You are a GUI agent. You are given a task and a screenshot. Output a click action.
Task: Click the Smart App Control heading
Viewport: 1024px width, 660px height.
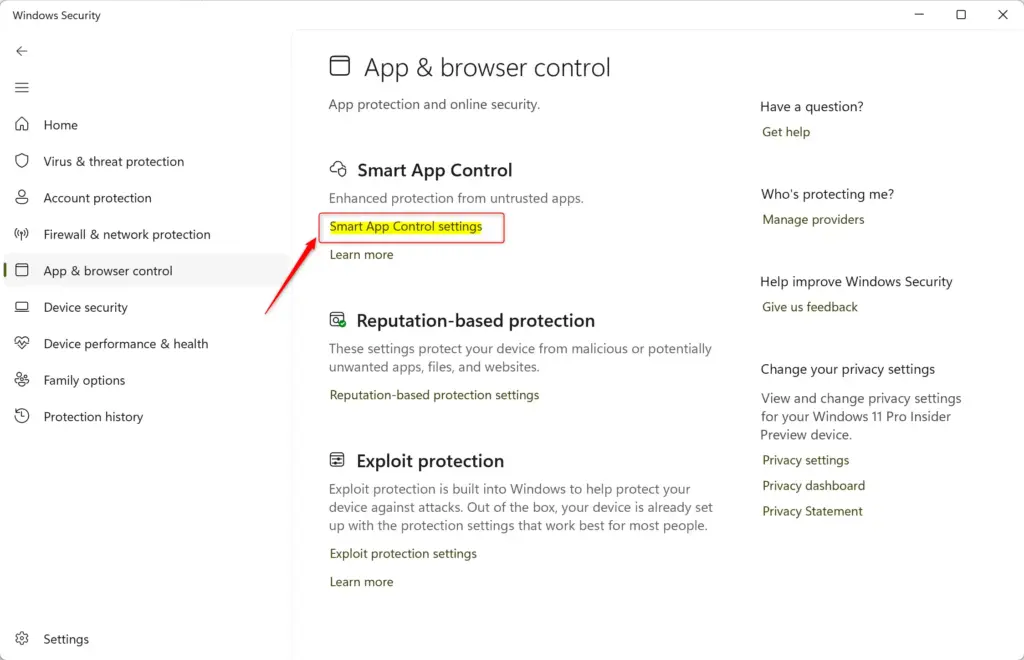point(434,170)
